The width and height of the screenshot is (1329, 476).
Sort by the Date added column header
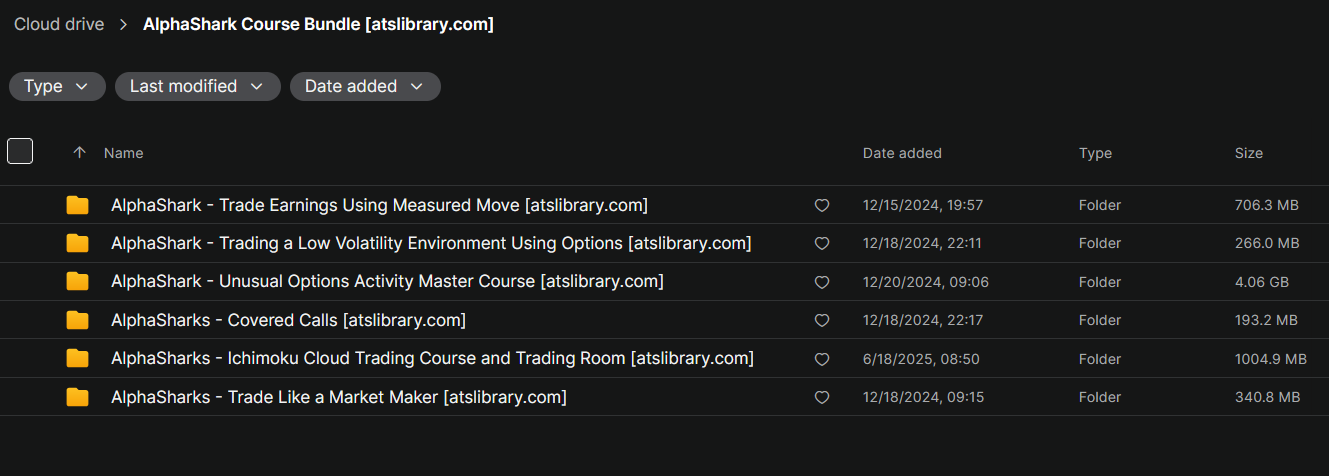902,153
